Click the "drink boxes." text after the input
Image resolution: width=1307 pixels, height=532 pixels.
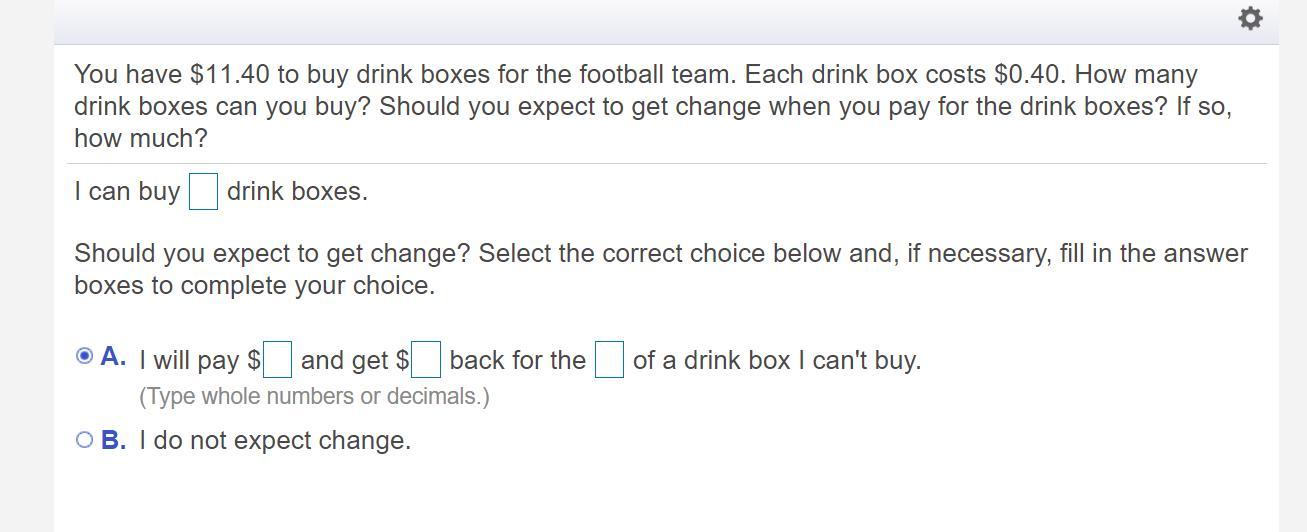297,192
